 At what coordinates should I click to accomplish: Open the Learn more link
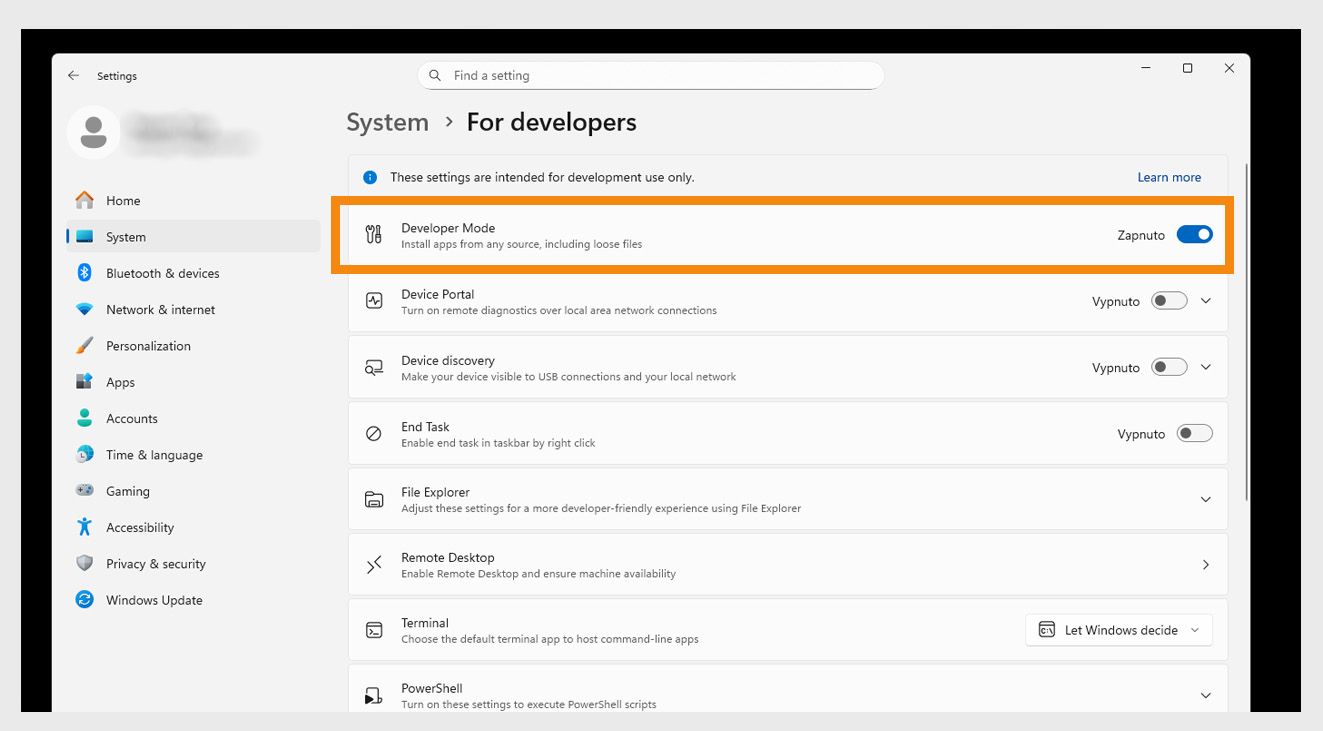[1169, 177]
